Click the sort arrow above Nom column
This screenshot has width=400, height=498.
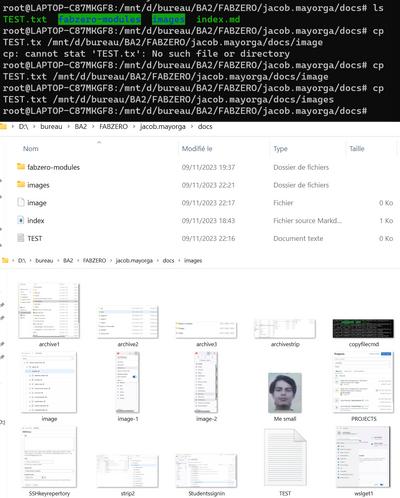click(99, 142)
